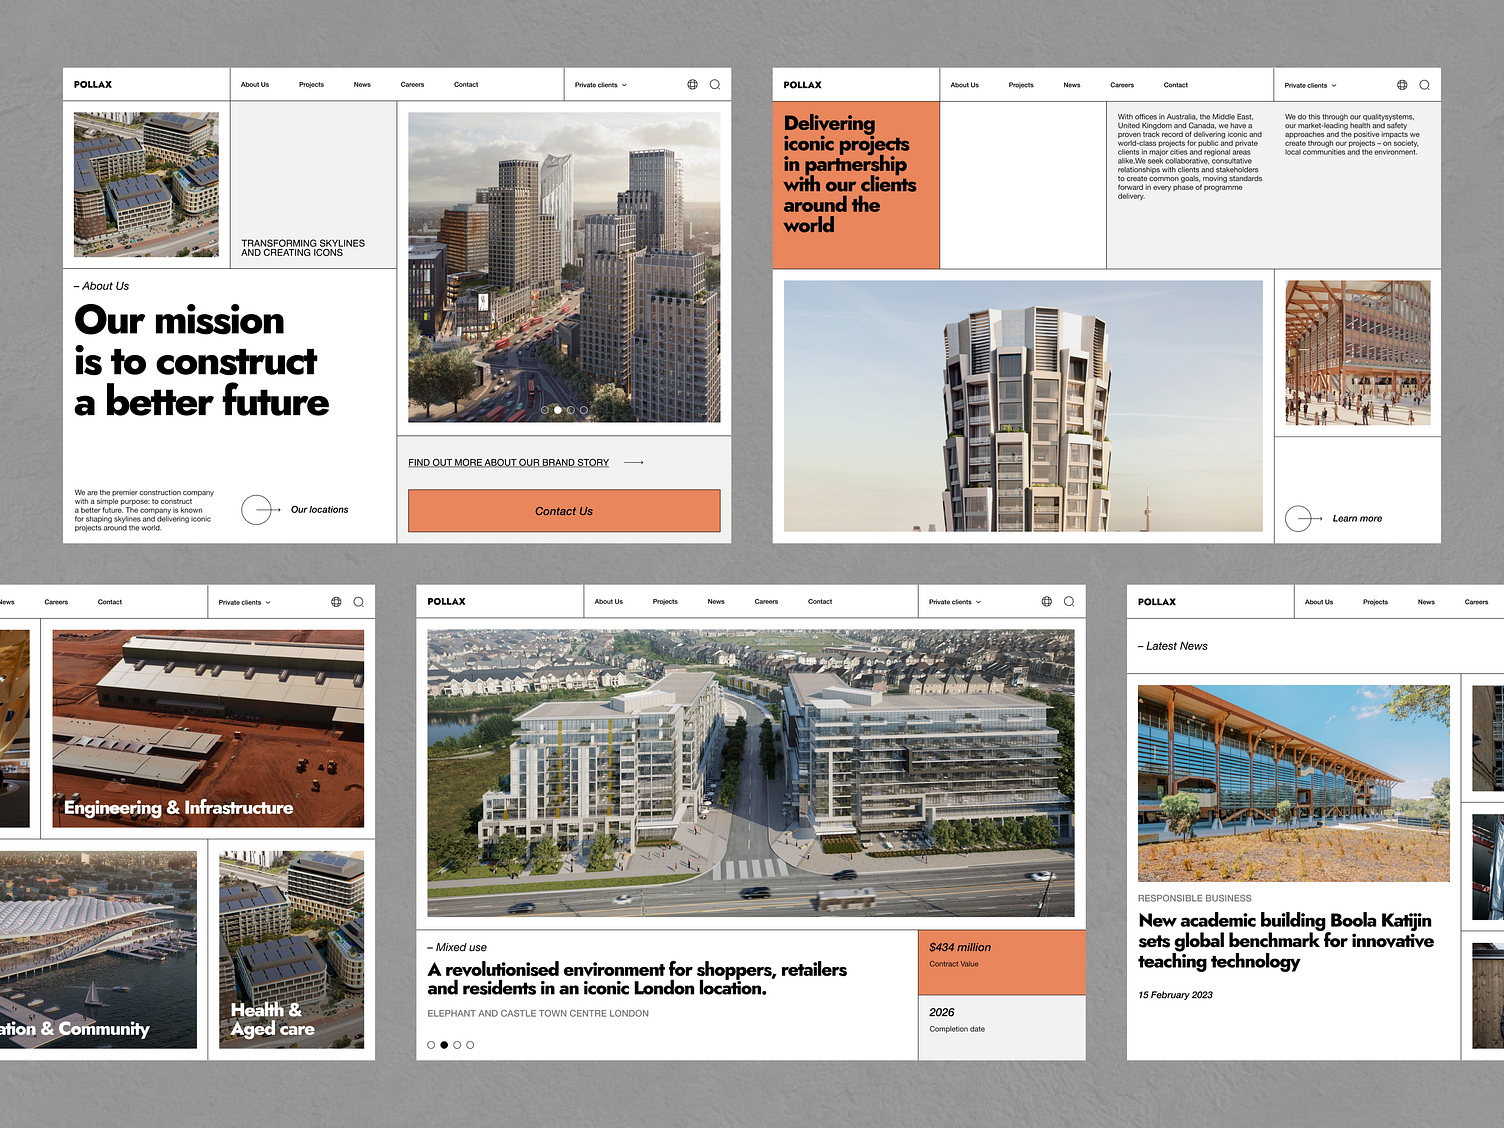Viewport: 1504px width, 1128px height.
Task: Open the Careers nav item on the news page
Action: 1476,601
